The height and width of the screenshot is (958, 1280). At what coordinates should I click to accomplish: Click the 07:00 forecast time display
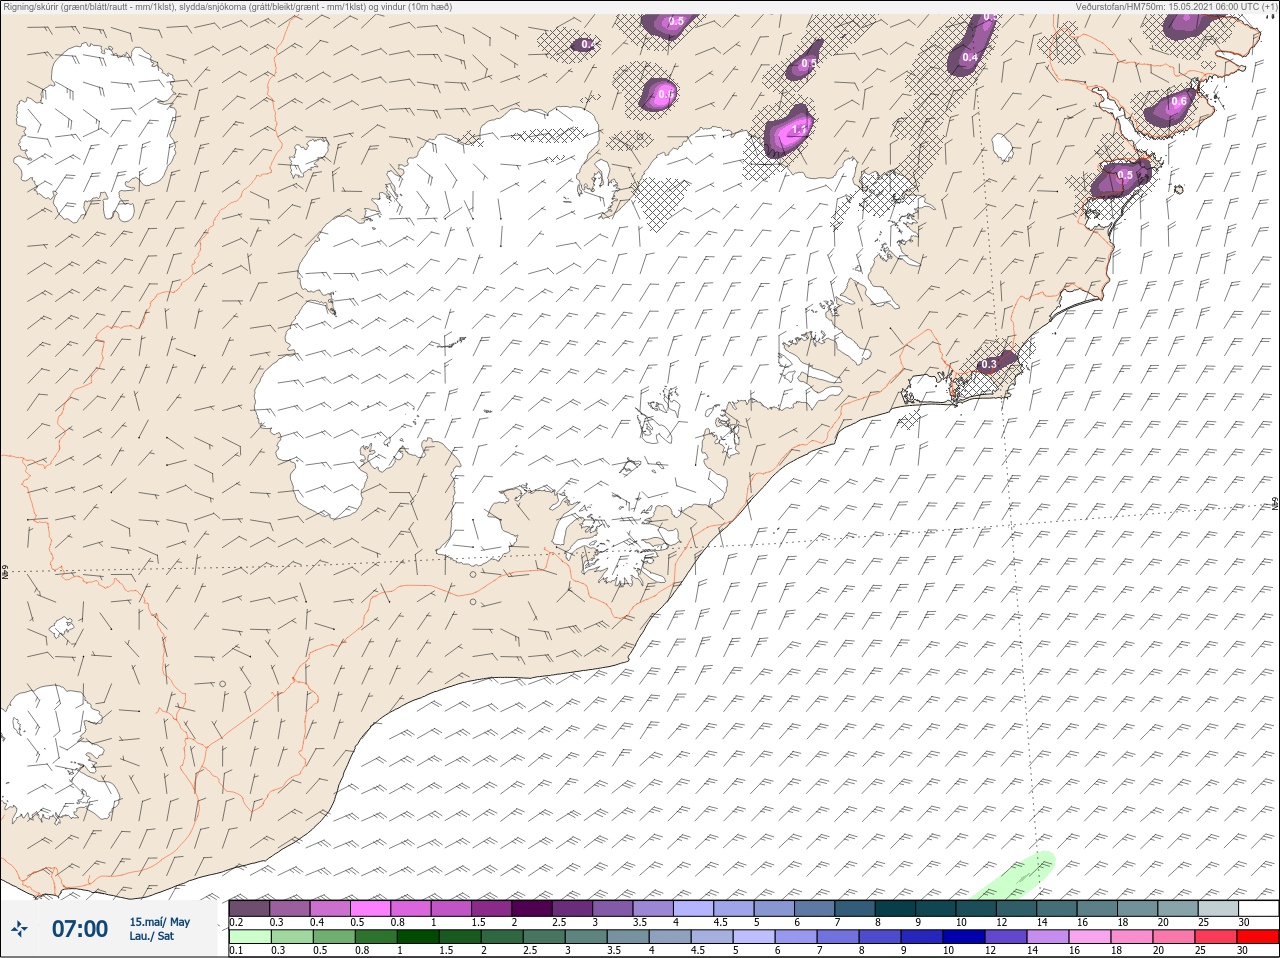coord(80,929)
